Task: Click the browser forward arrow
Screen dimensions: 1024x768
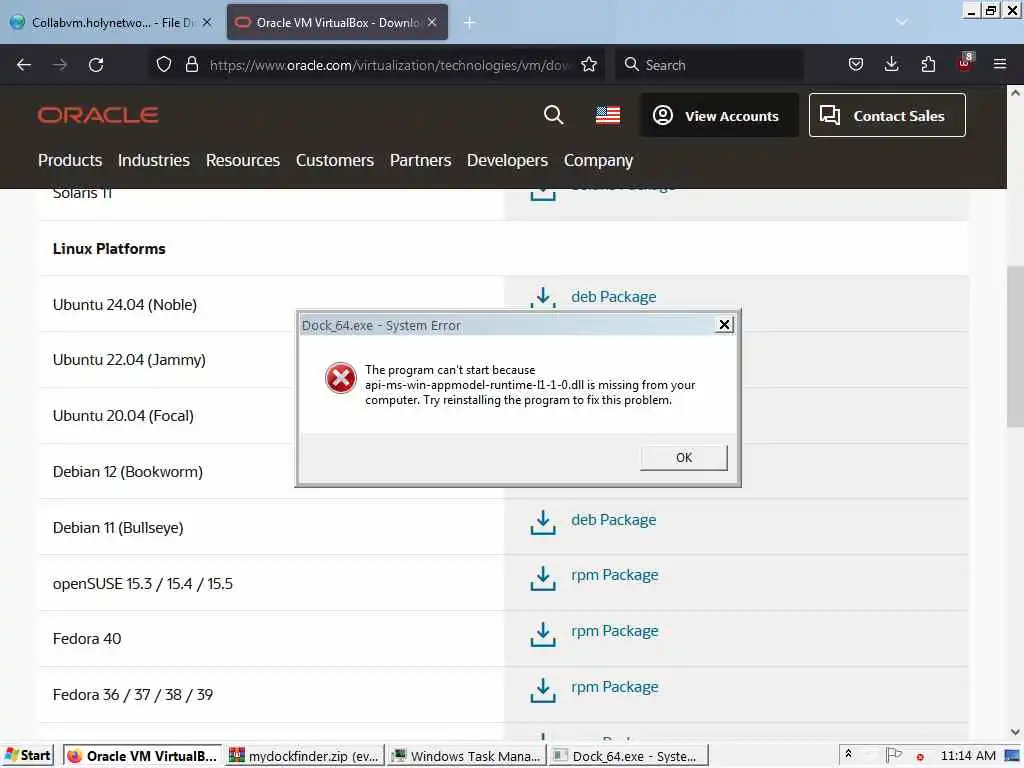Action: pyautogui.click(x=60, y=65)
